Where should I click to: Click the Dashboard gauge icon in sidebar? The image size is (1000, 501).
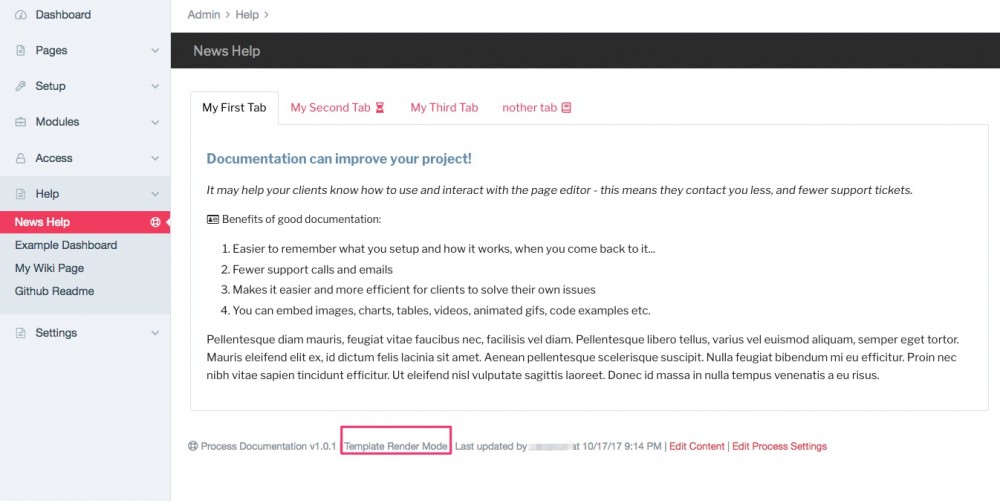(21, 15)
